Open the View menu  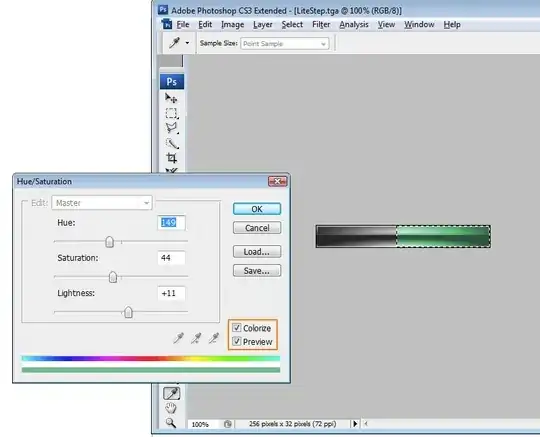coord(386,24)
